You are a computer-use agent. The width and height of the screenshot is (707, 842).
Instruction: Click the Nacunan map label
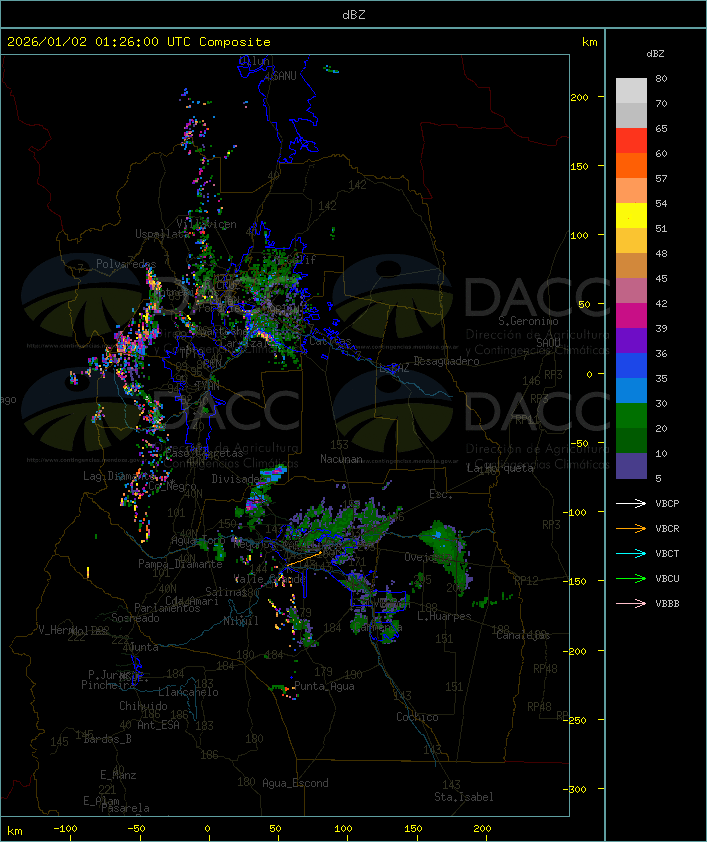point(341,459)
